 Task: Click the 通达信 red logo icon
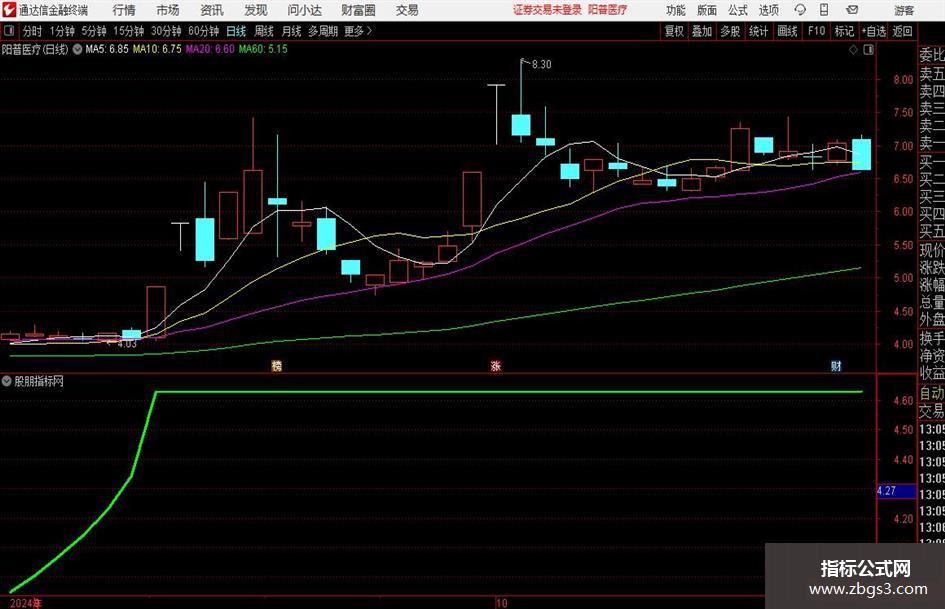click(8, 10)
